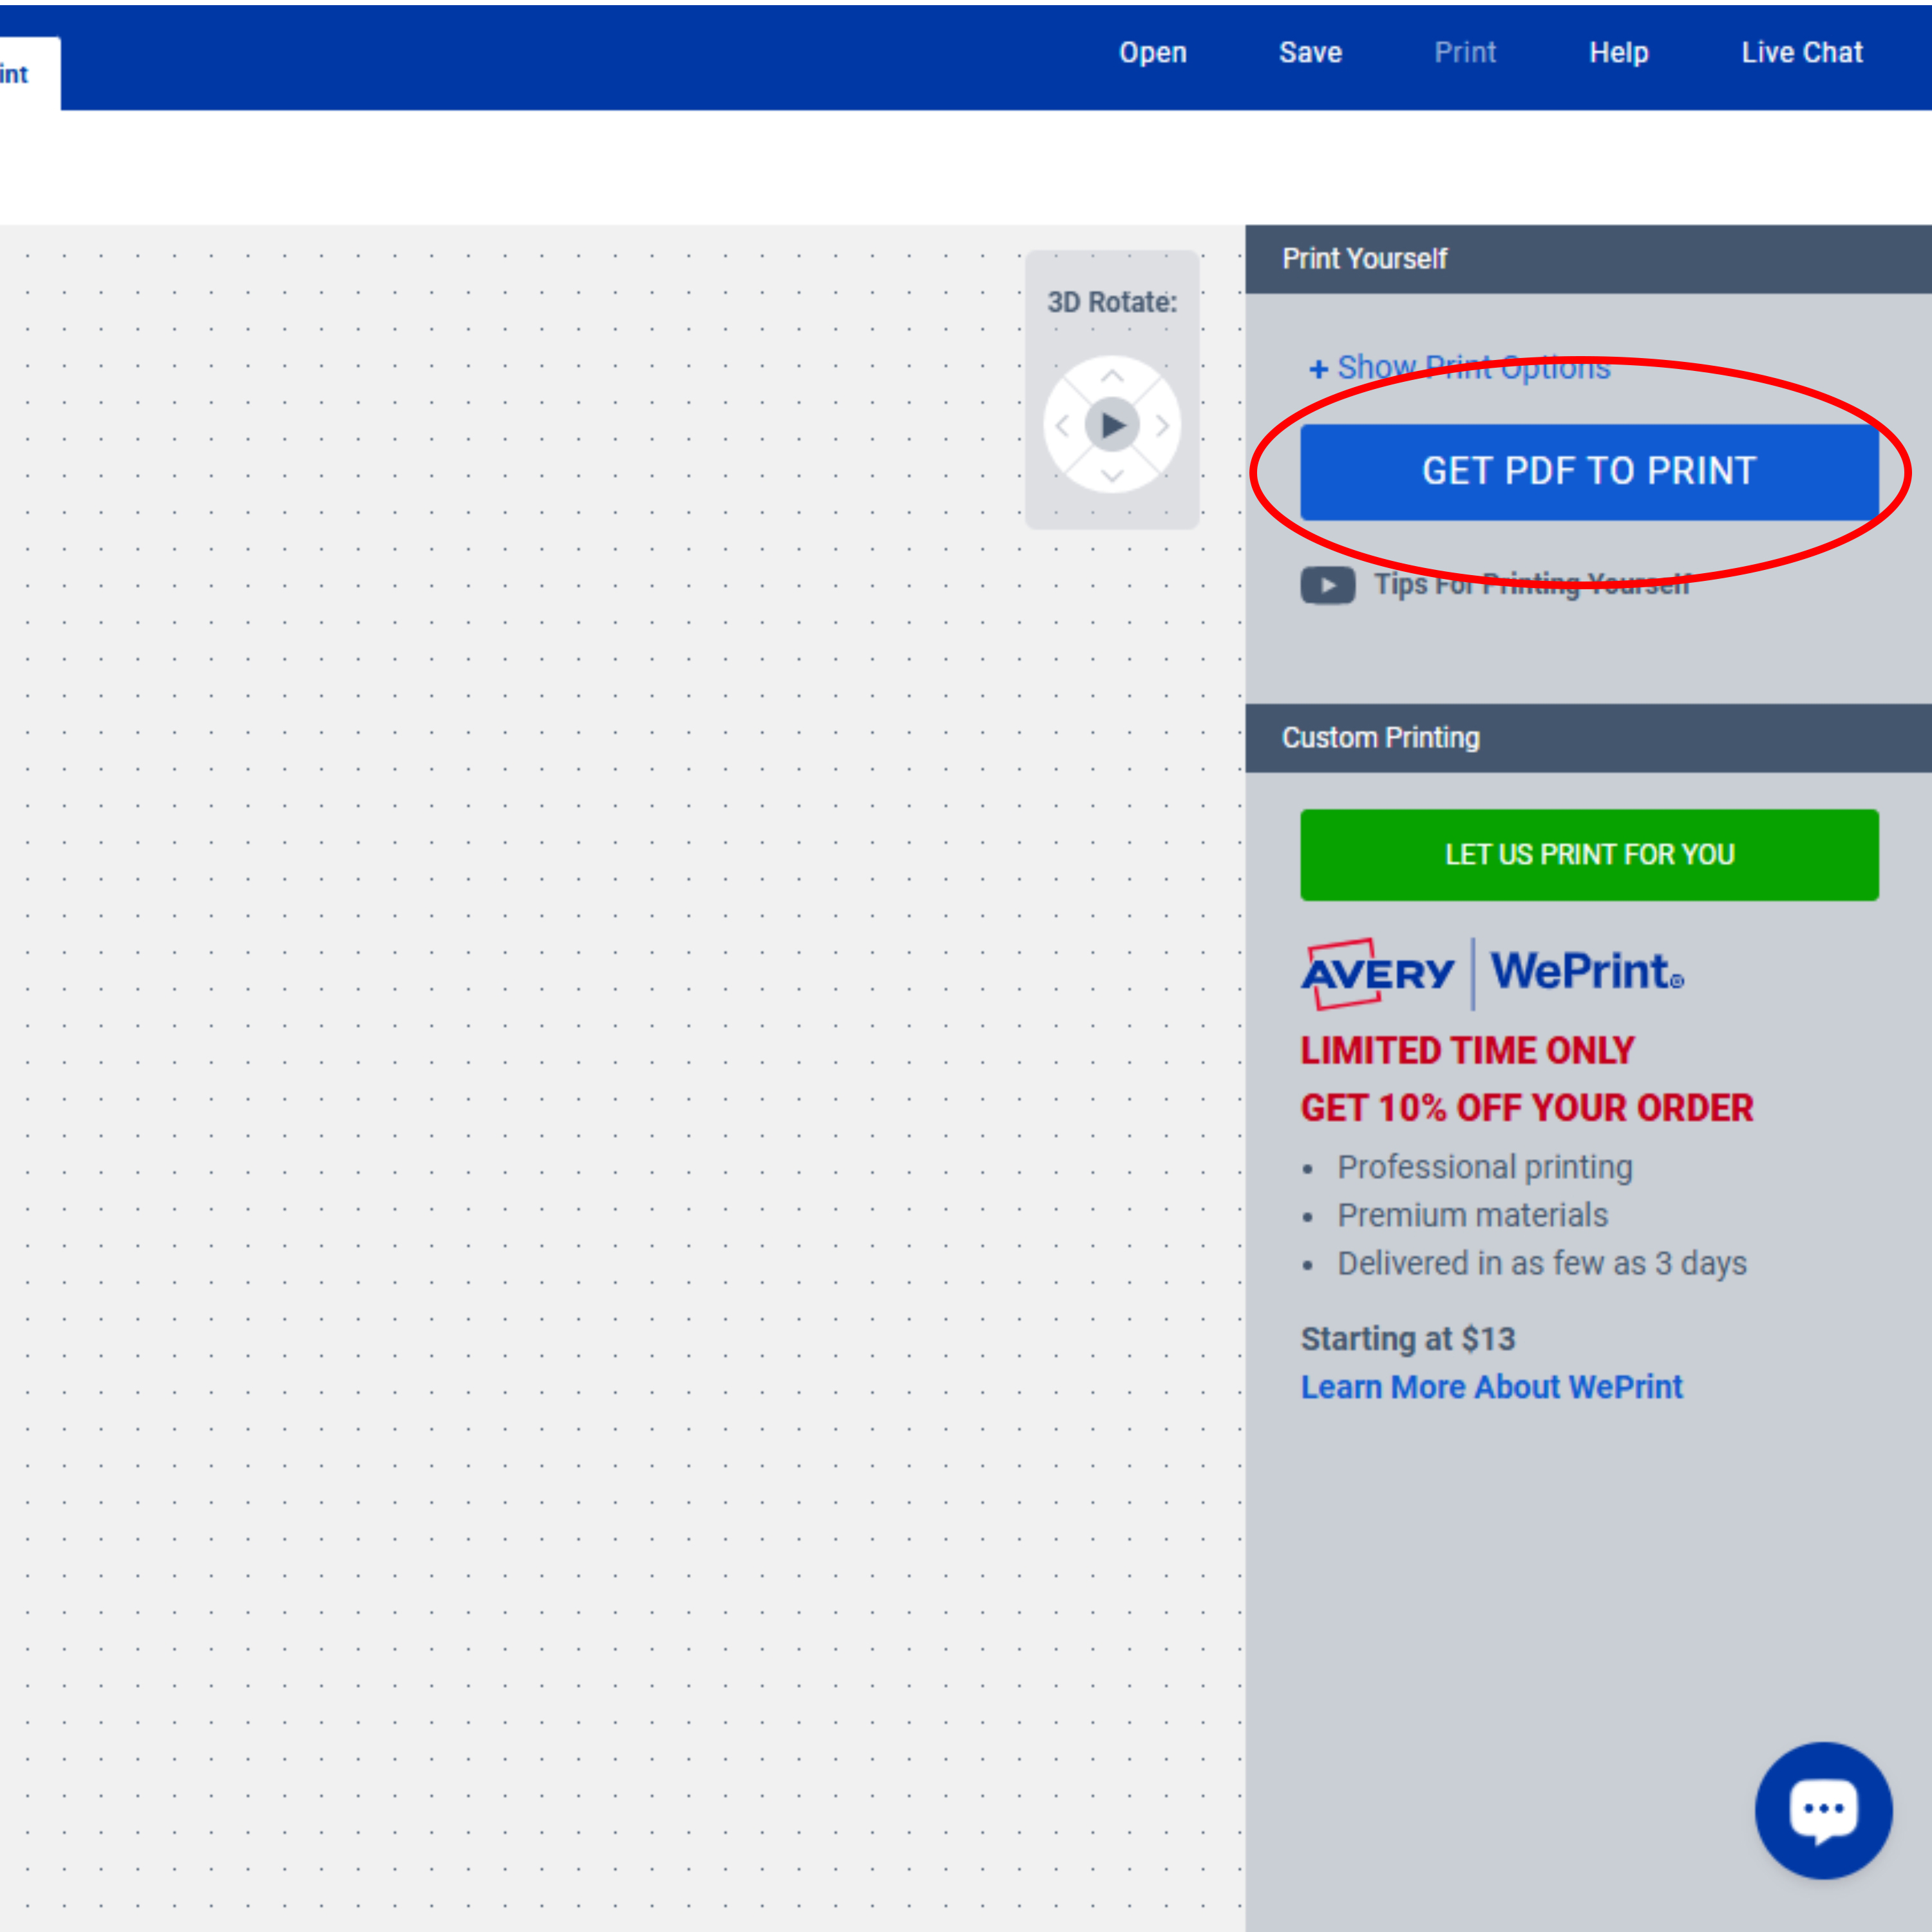Rotate the design left with the left chevron
Screen dimensions: 1932x1932
point(1062,424)
